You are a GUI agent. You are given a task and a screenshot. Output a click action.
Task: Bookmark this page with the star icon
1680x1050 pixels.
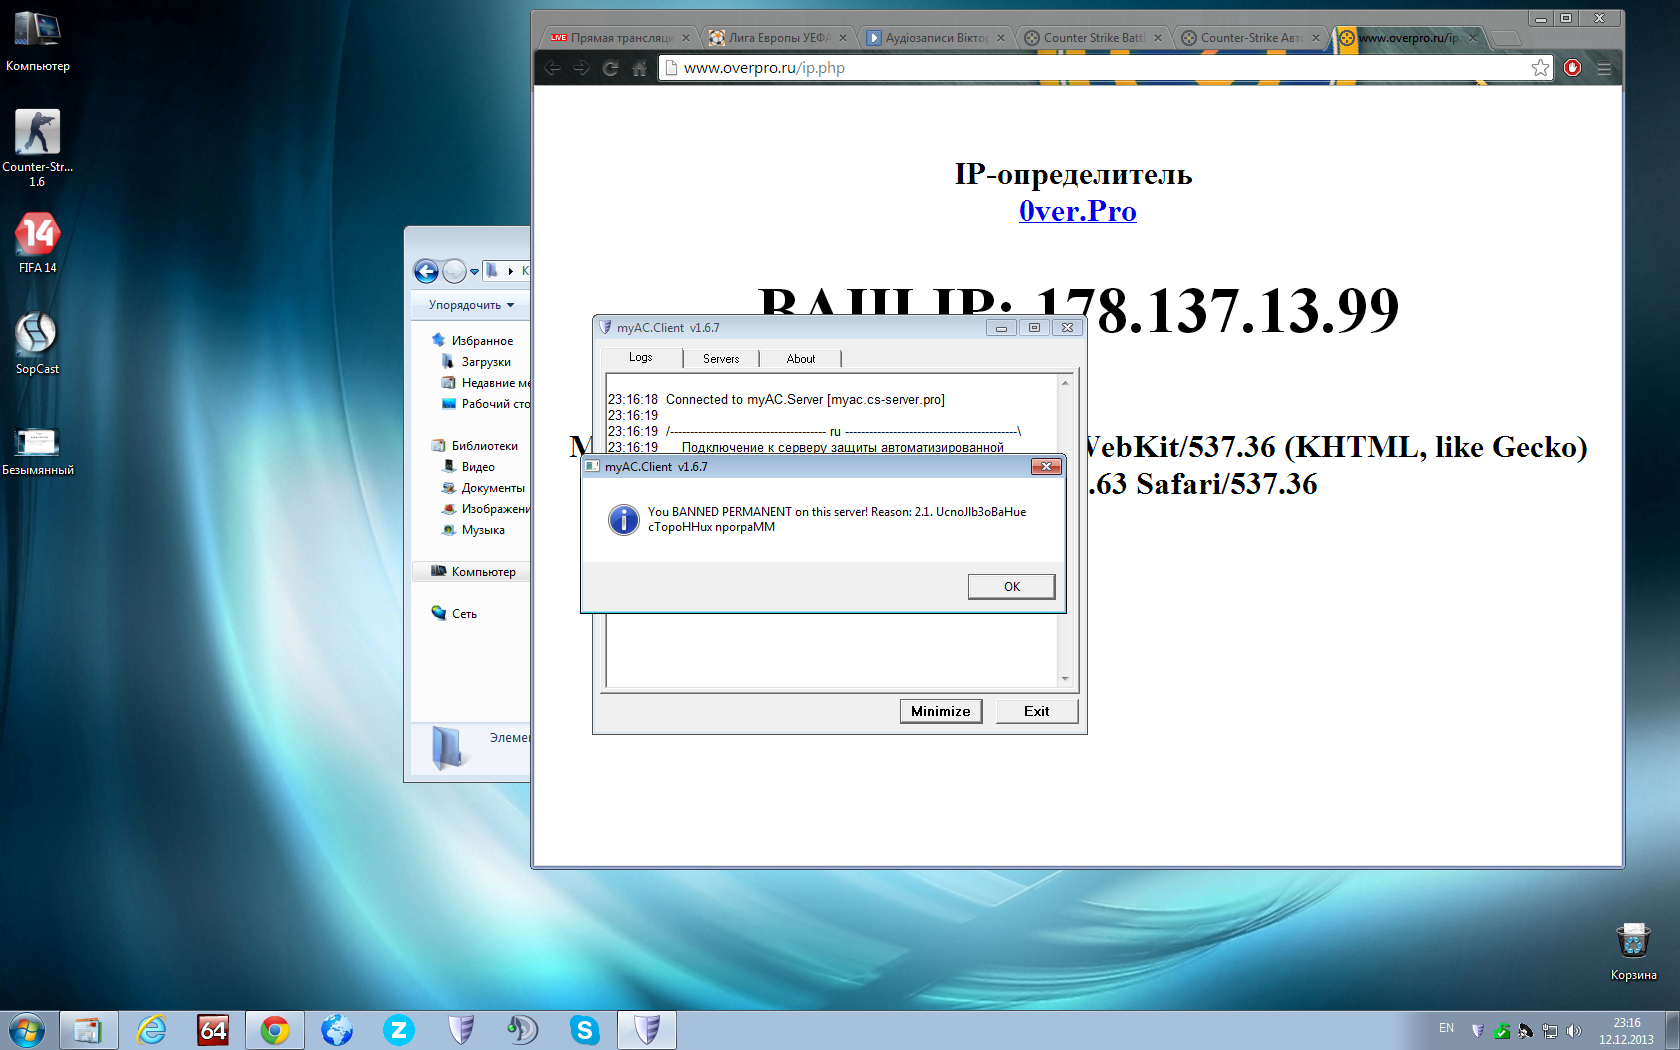[x=1541, y=68]
